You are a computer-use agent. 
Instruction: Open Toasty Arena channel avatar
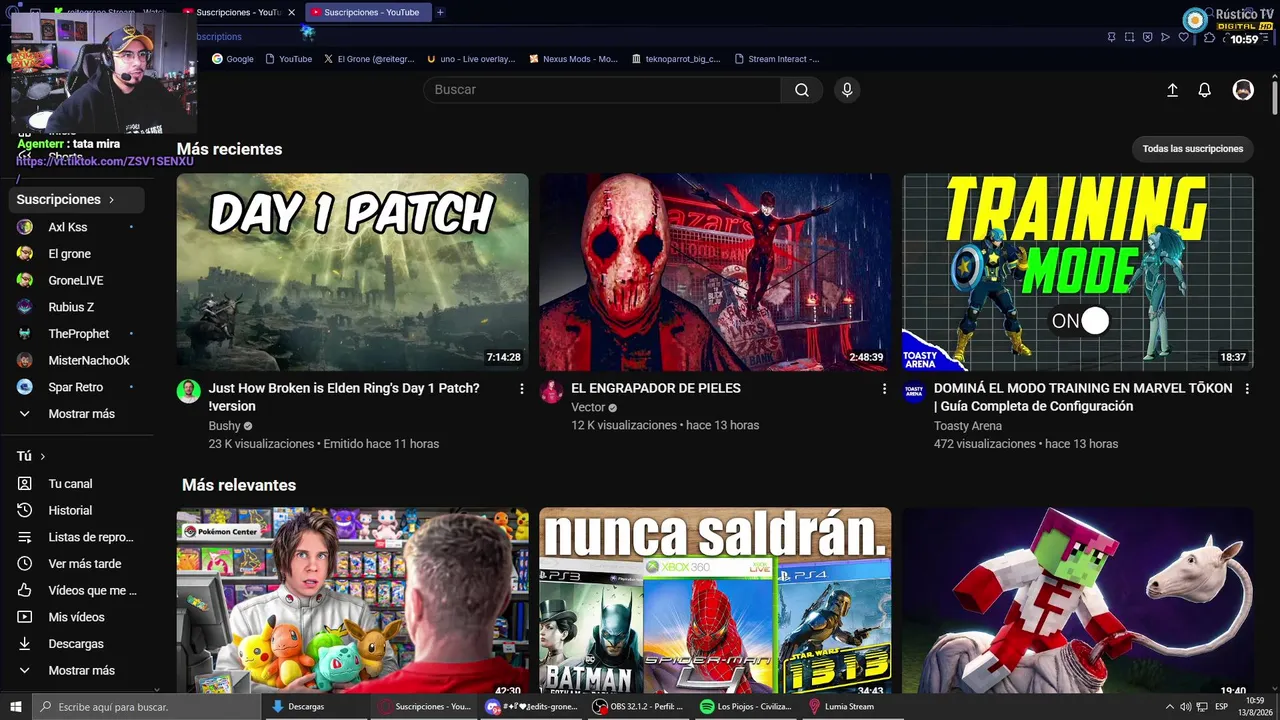915,391
